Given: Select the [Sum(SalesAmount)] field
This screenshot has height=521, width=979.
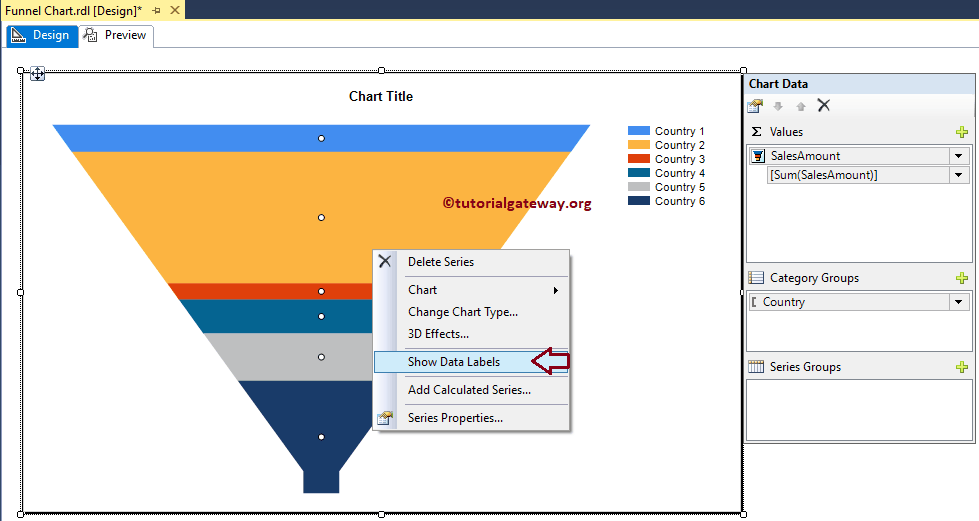Looking at the screenshot, I should pos(858,176).
